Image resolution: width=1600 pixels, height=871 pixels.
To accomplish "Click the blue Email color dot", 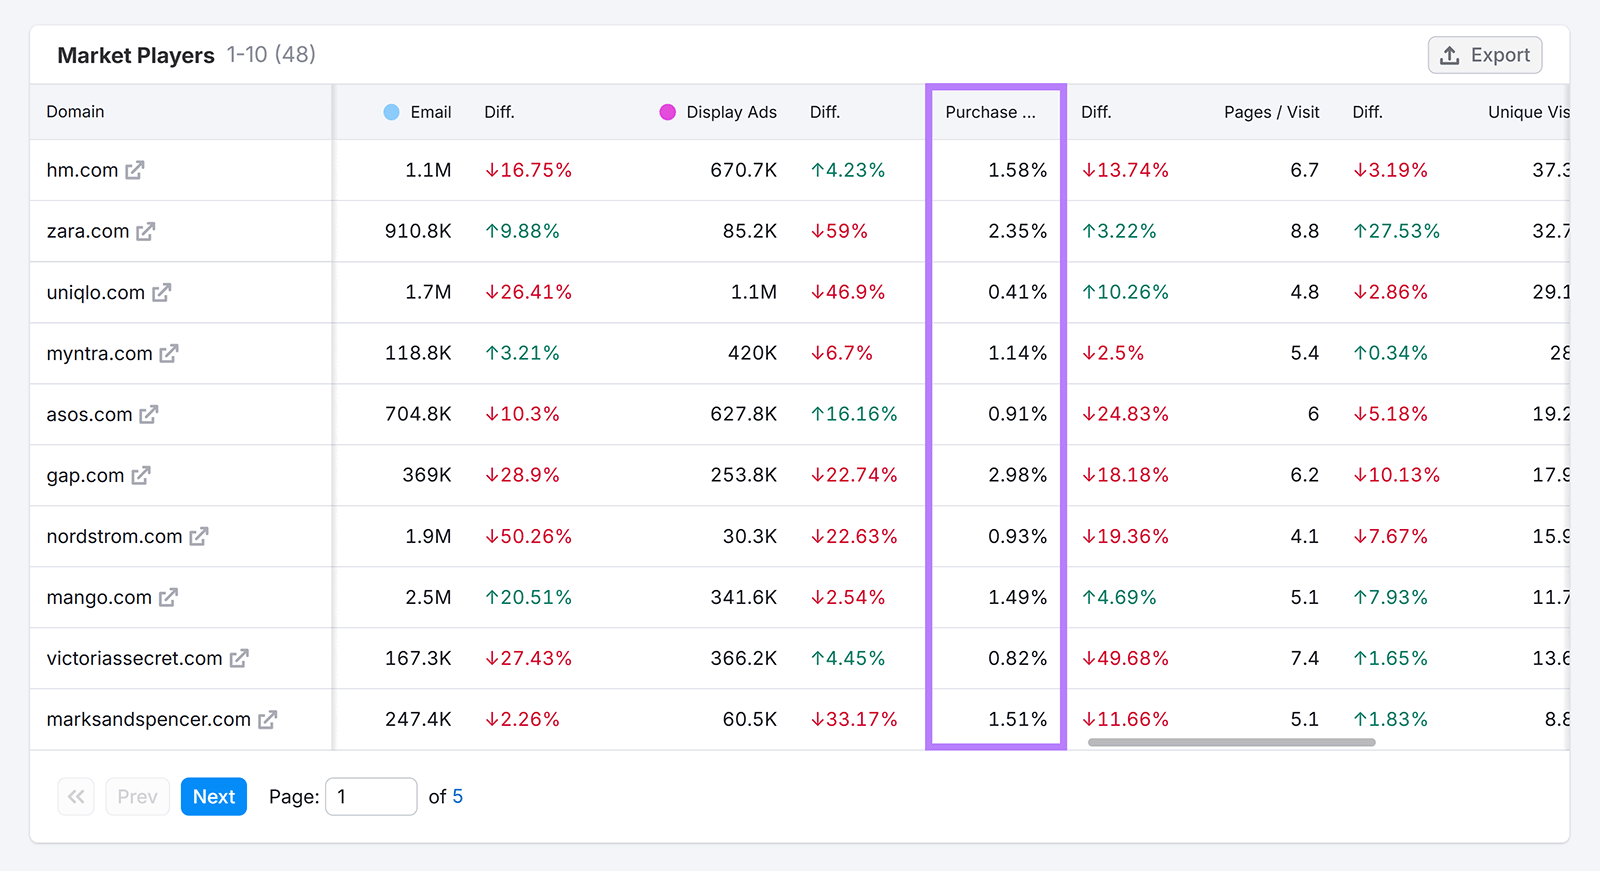I will pyautogui.click(x=392, y=112).
